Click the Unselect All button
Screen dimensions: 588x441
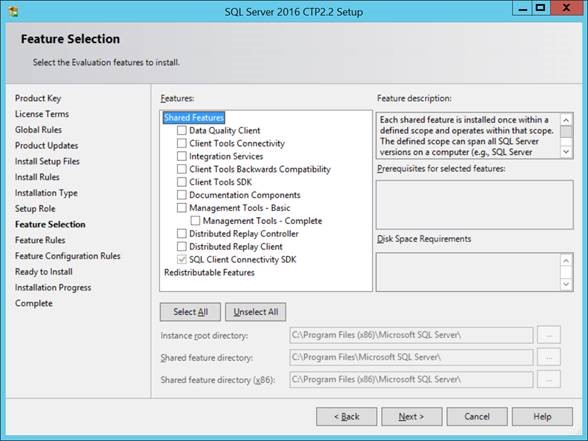(256, 312)
